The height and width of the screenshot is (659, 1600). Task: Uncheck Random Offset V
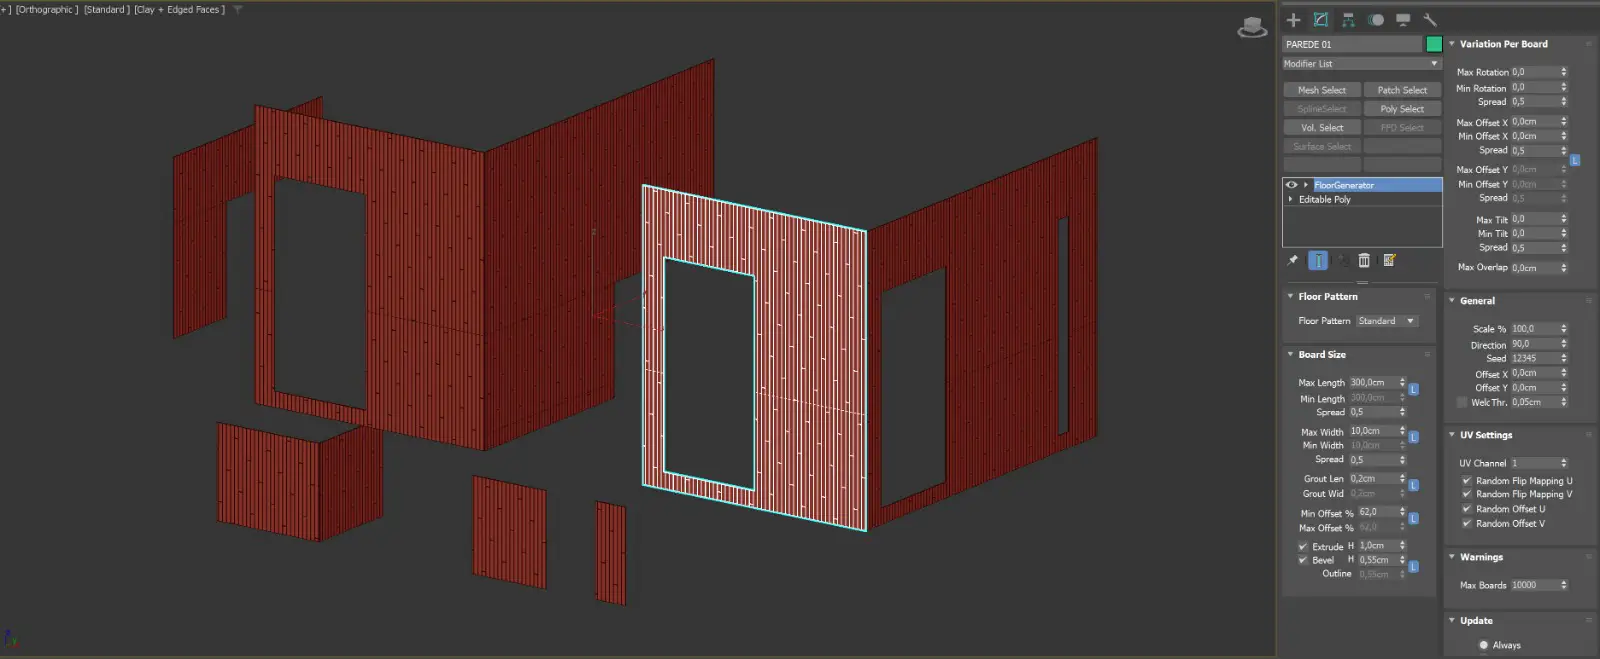point(1467,524)
